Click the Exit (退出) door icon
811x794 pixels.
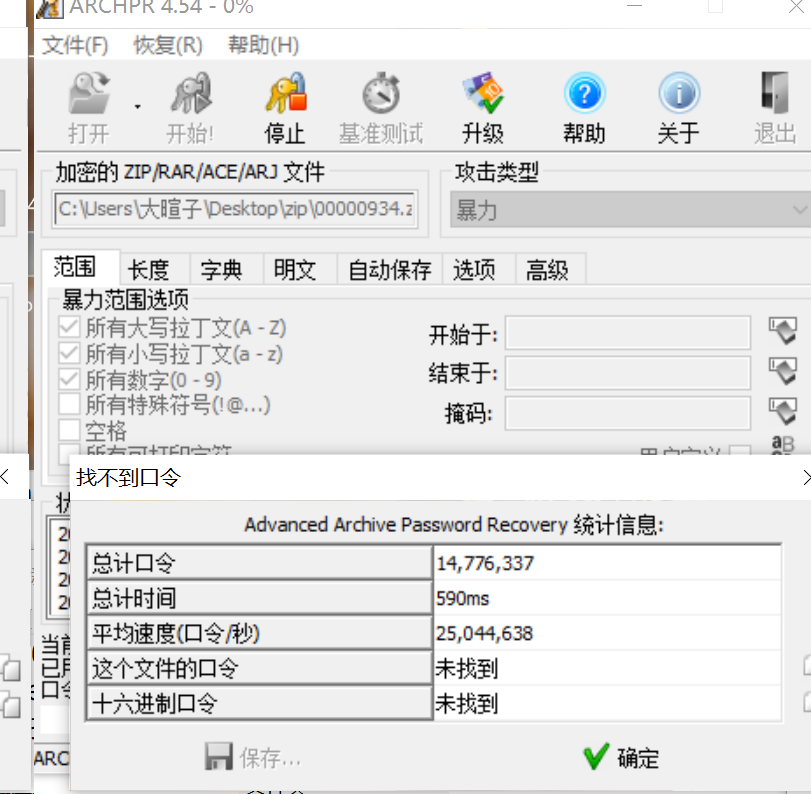775,94
